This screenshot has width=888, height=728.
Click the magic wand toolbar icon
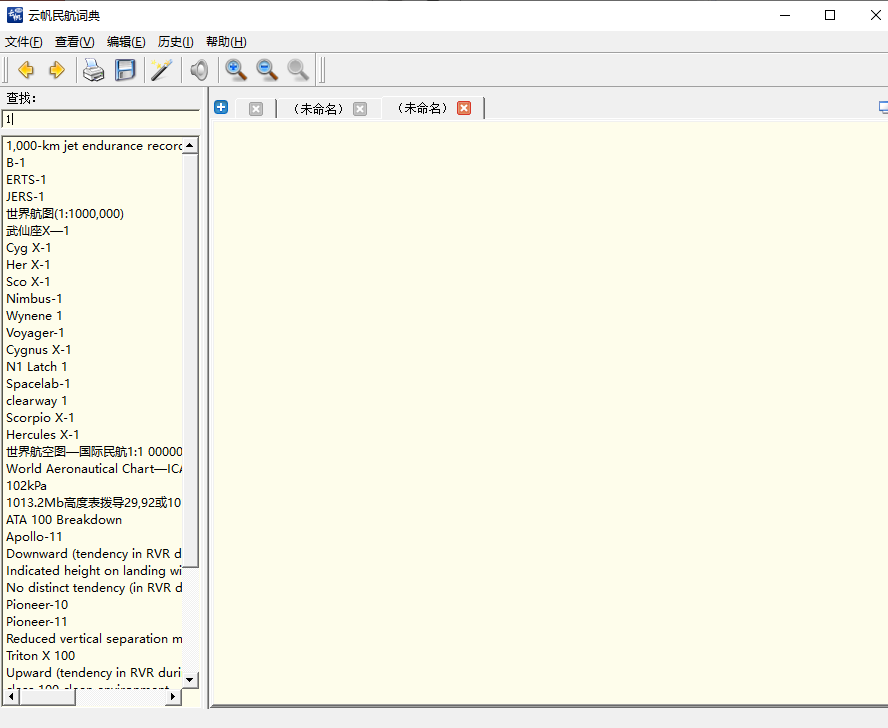[161, 70]
